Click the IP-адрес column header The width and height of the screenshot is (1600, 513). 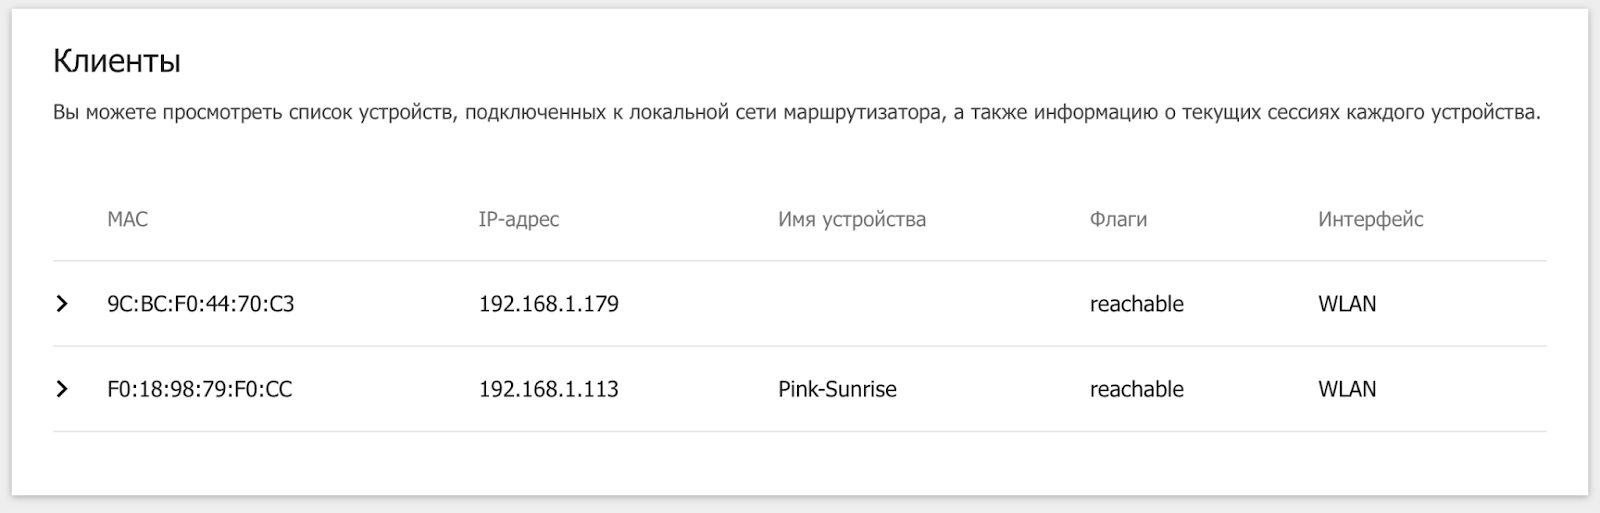coord(518,219)
